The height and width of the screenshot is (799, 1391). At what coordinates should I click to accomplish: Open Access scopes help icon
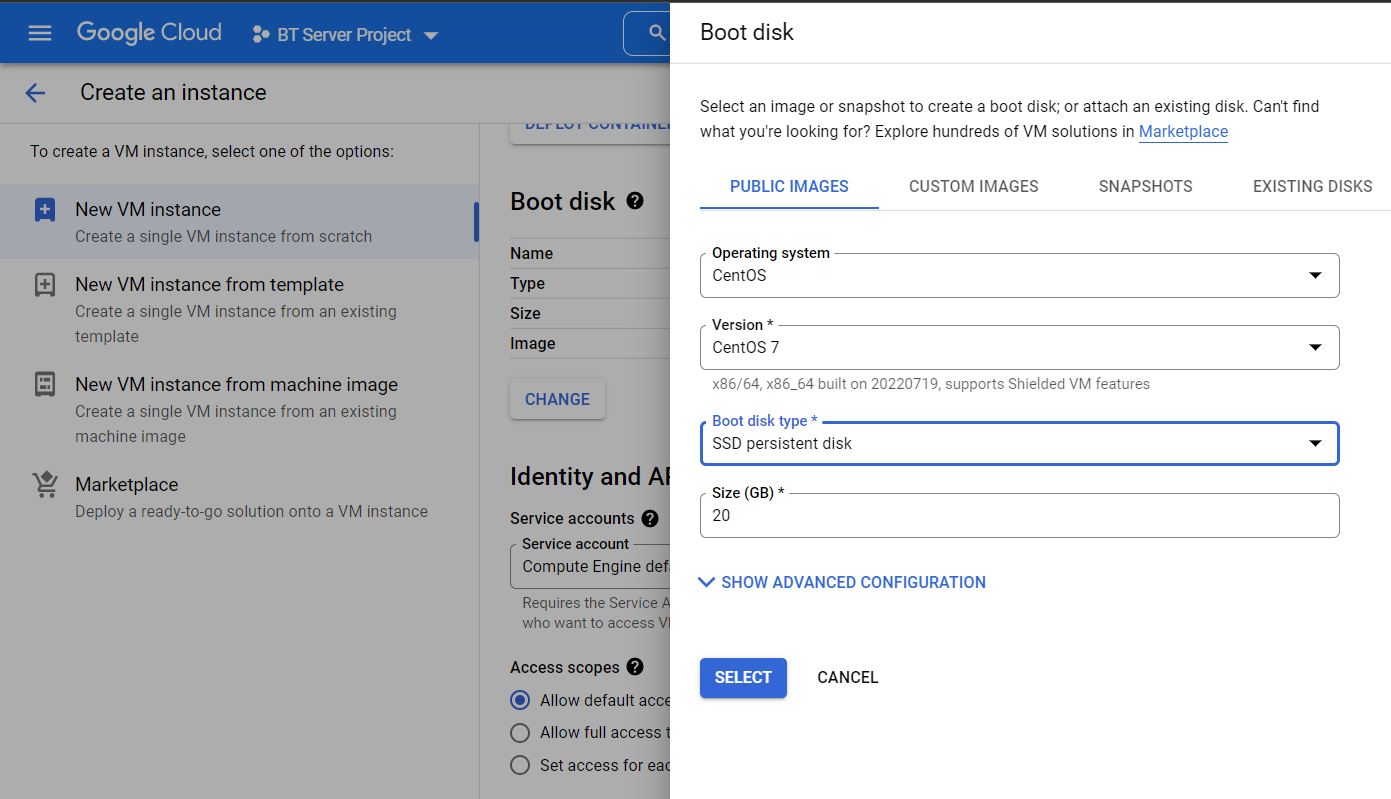(634, 667)
